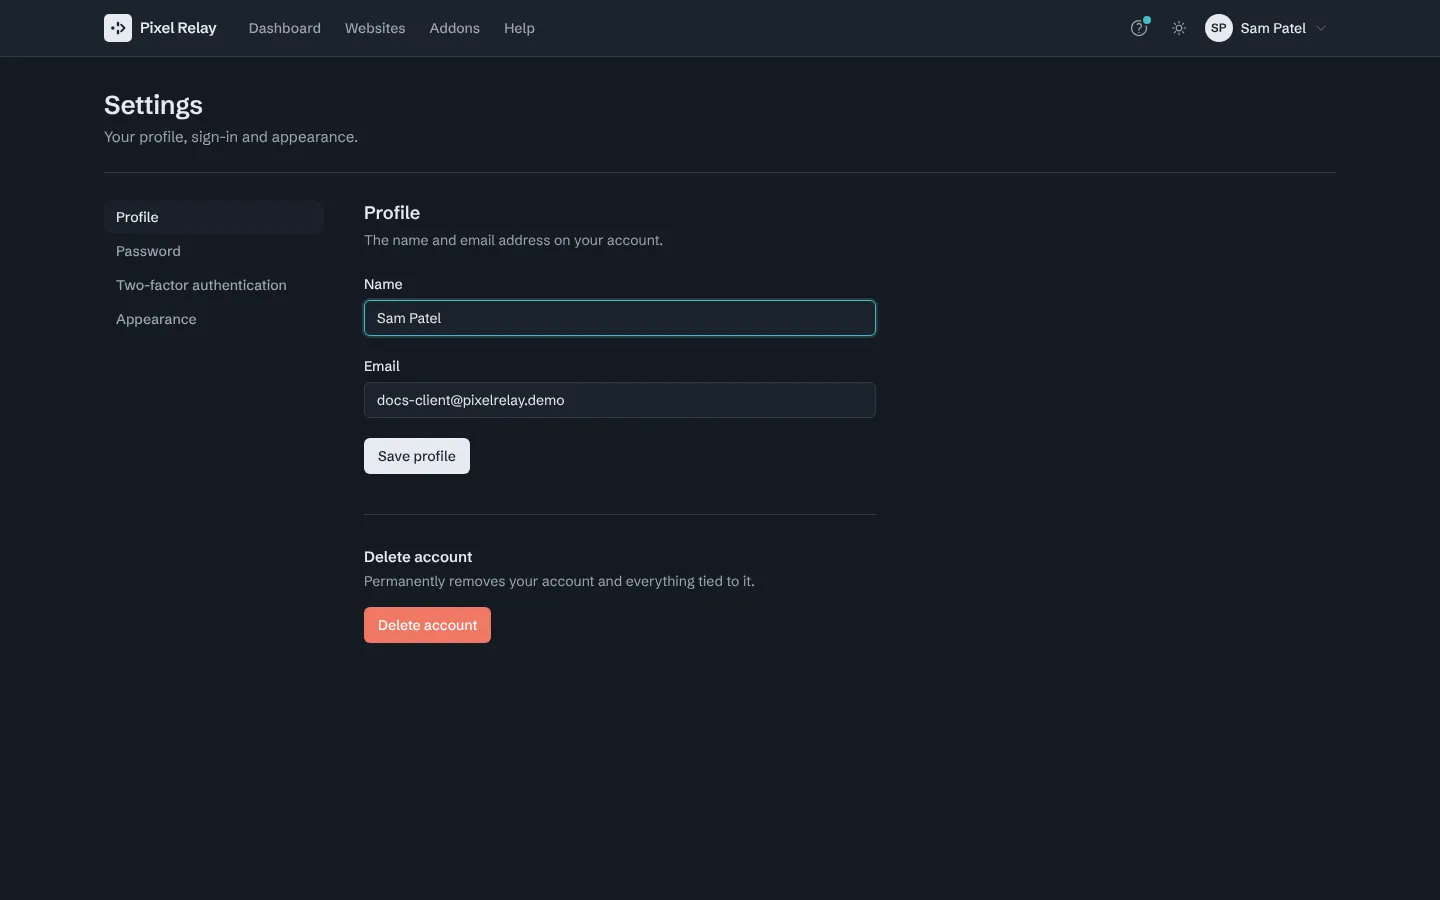Click the Settings page heading

153,105
